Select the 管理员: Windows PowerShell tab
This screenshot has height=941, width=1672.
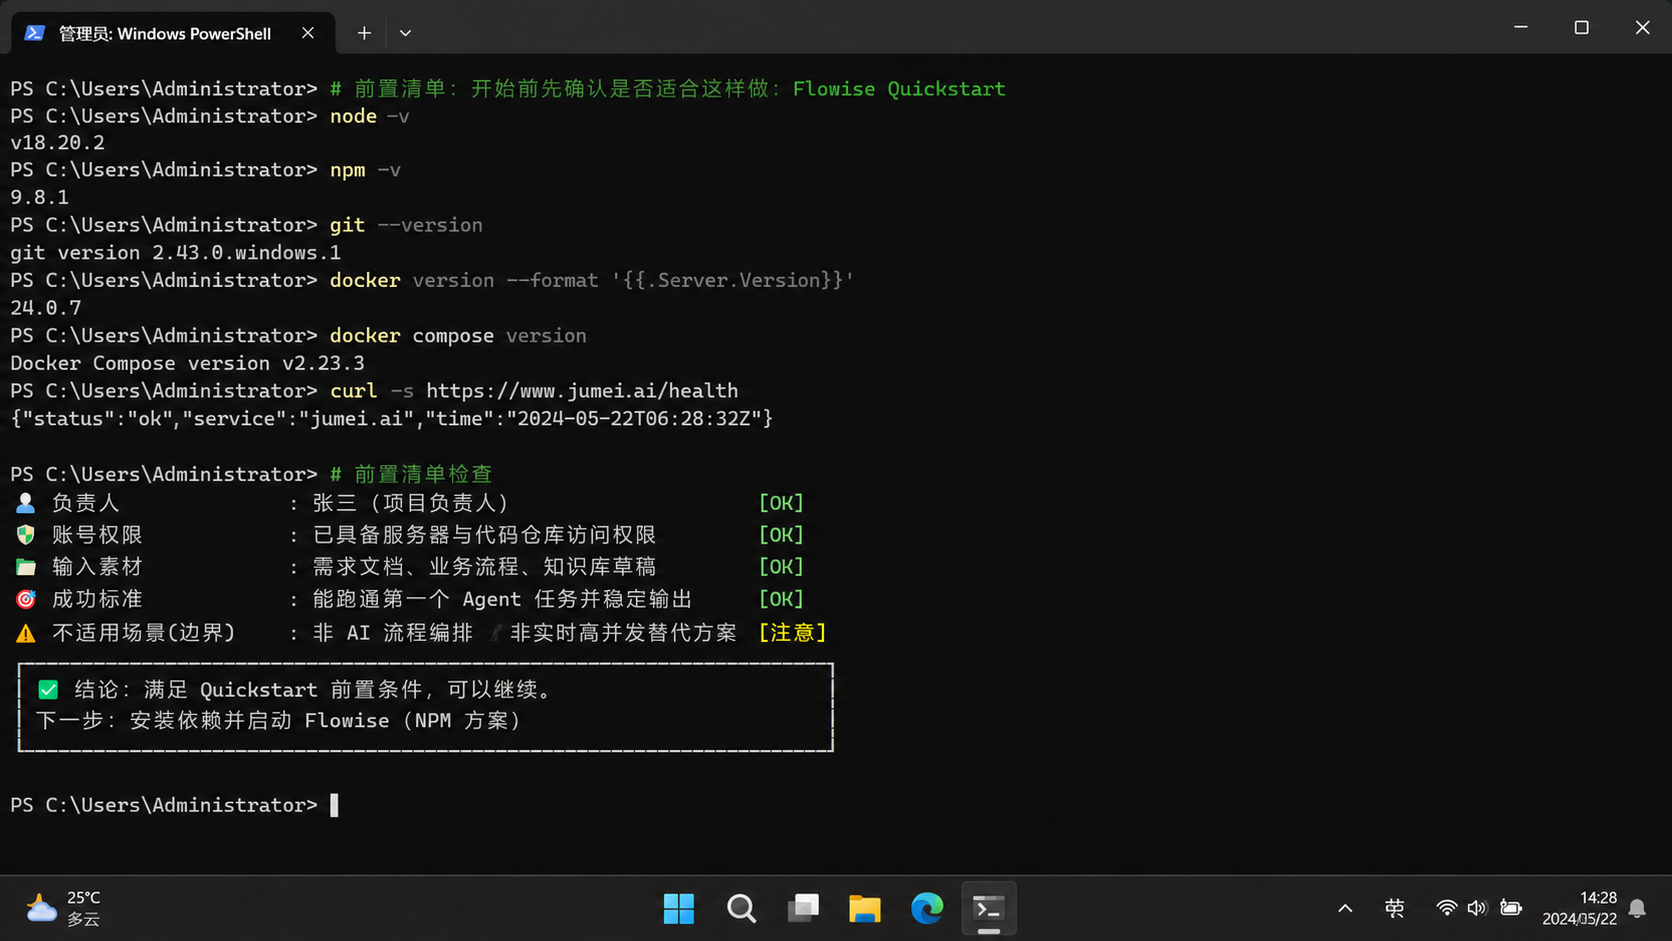pos(173,33)
